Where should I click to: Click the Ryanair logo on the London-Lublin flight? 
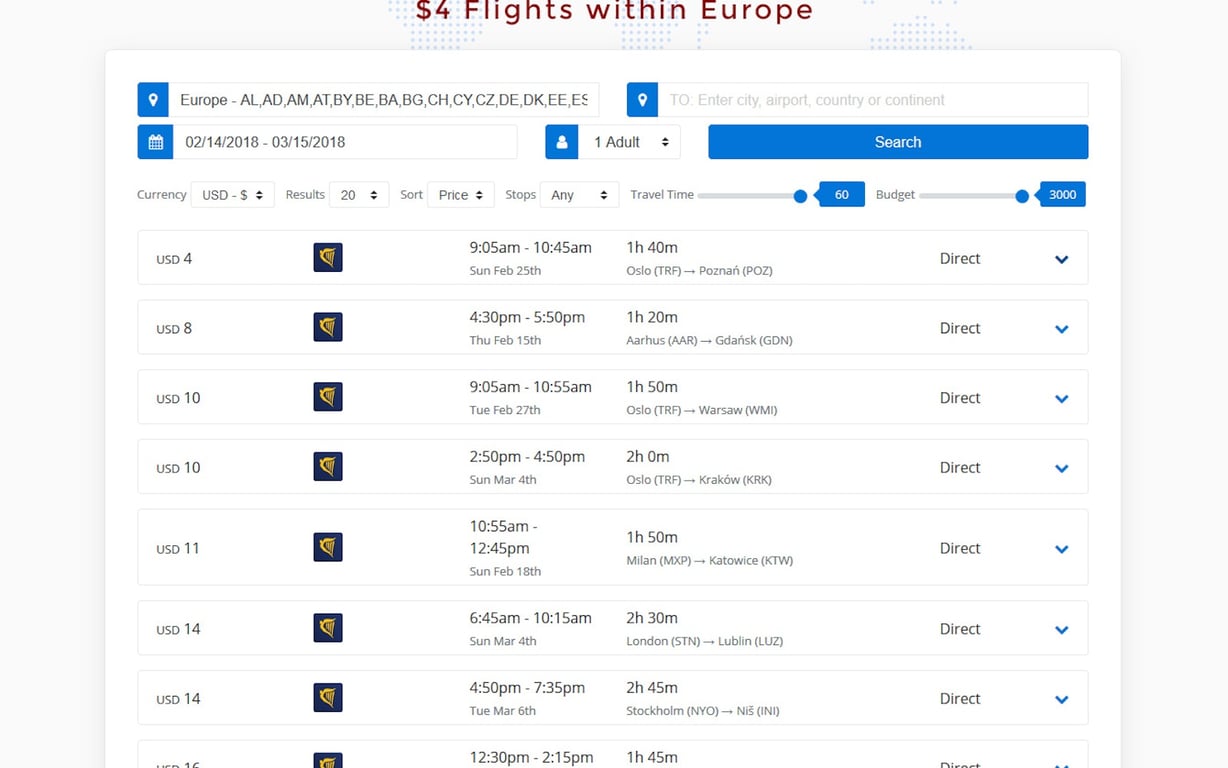click(x=327, y=628)
